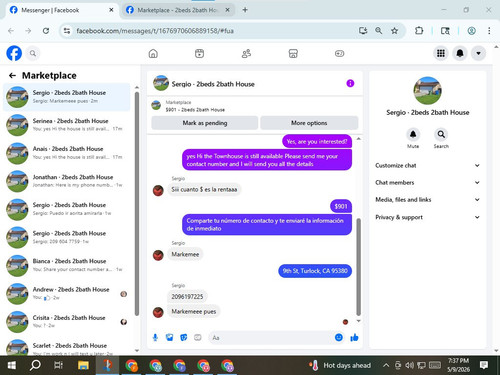Open the Marketplace storefront icon

pos(293,53)
